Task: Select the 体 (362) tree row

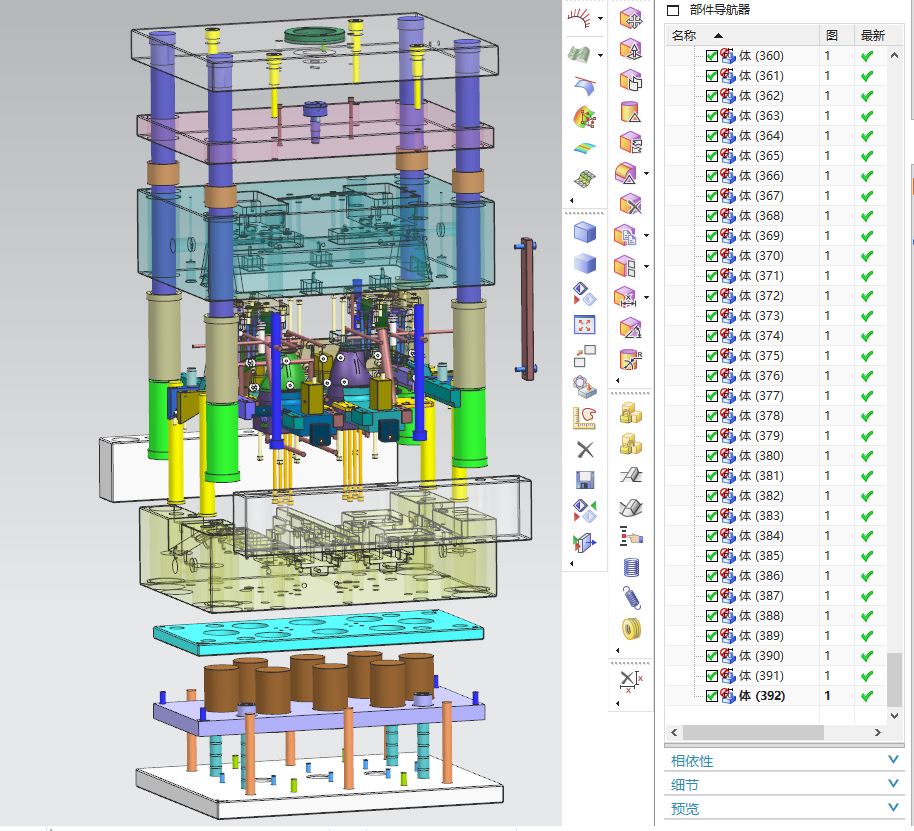Action: (776, 96)
